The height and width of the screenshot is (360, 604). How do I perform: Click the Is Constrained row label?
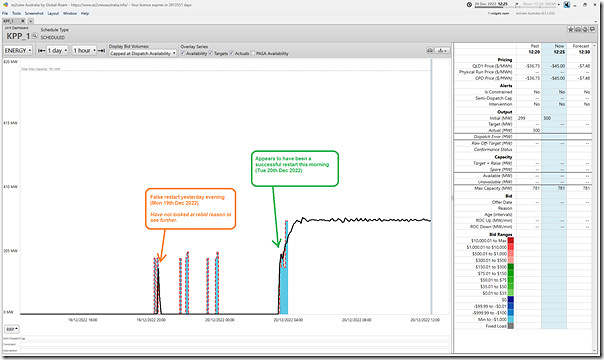click(498, 92)
